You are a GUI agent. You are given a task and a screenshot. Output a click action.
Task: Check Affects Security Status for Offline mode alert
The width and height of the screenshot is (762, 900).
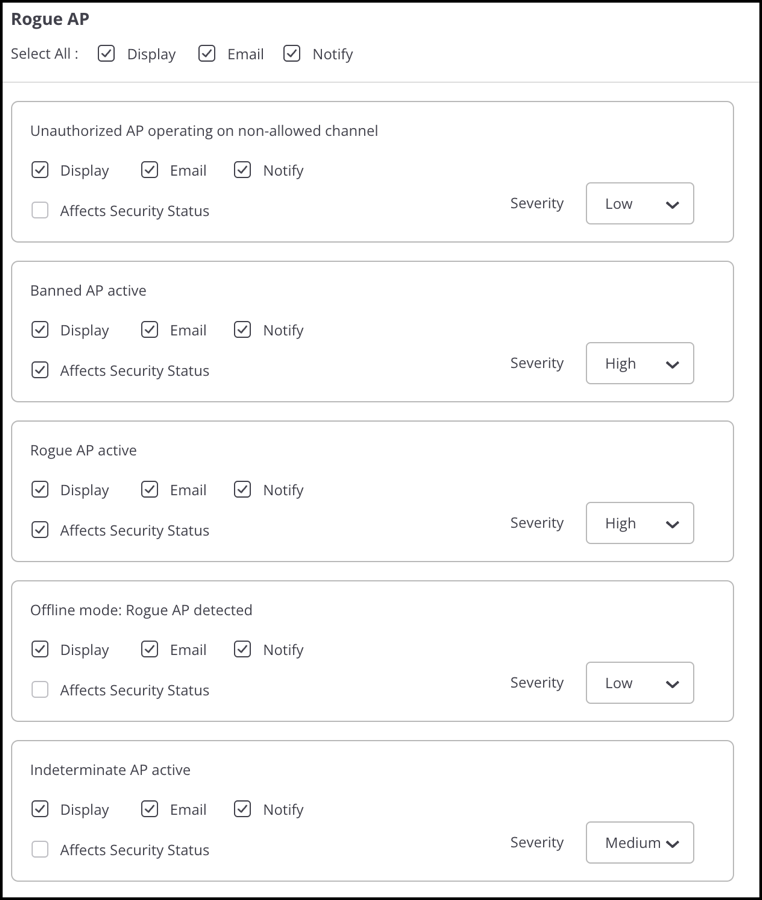click(40, 689)
